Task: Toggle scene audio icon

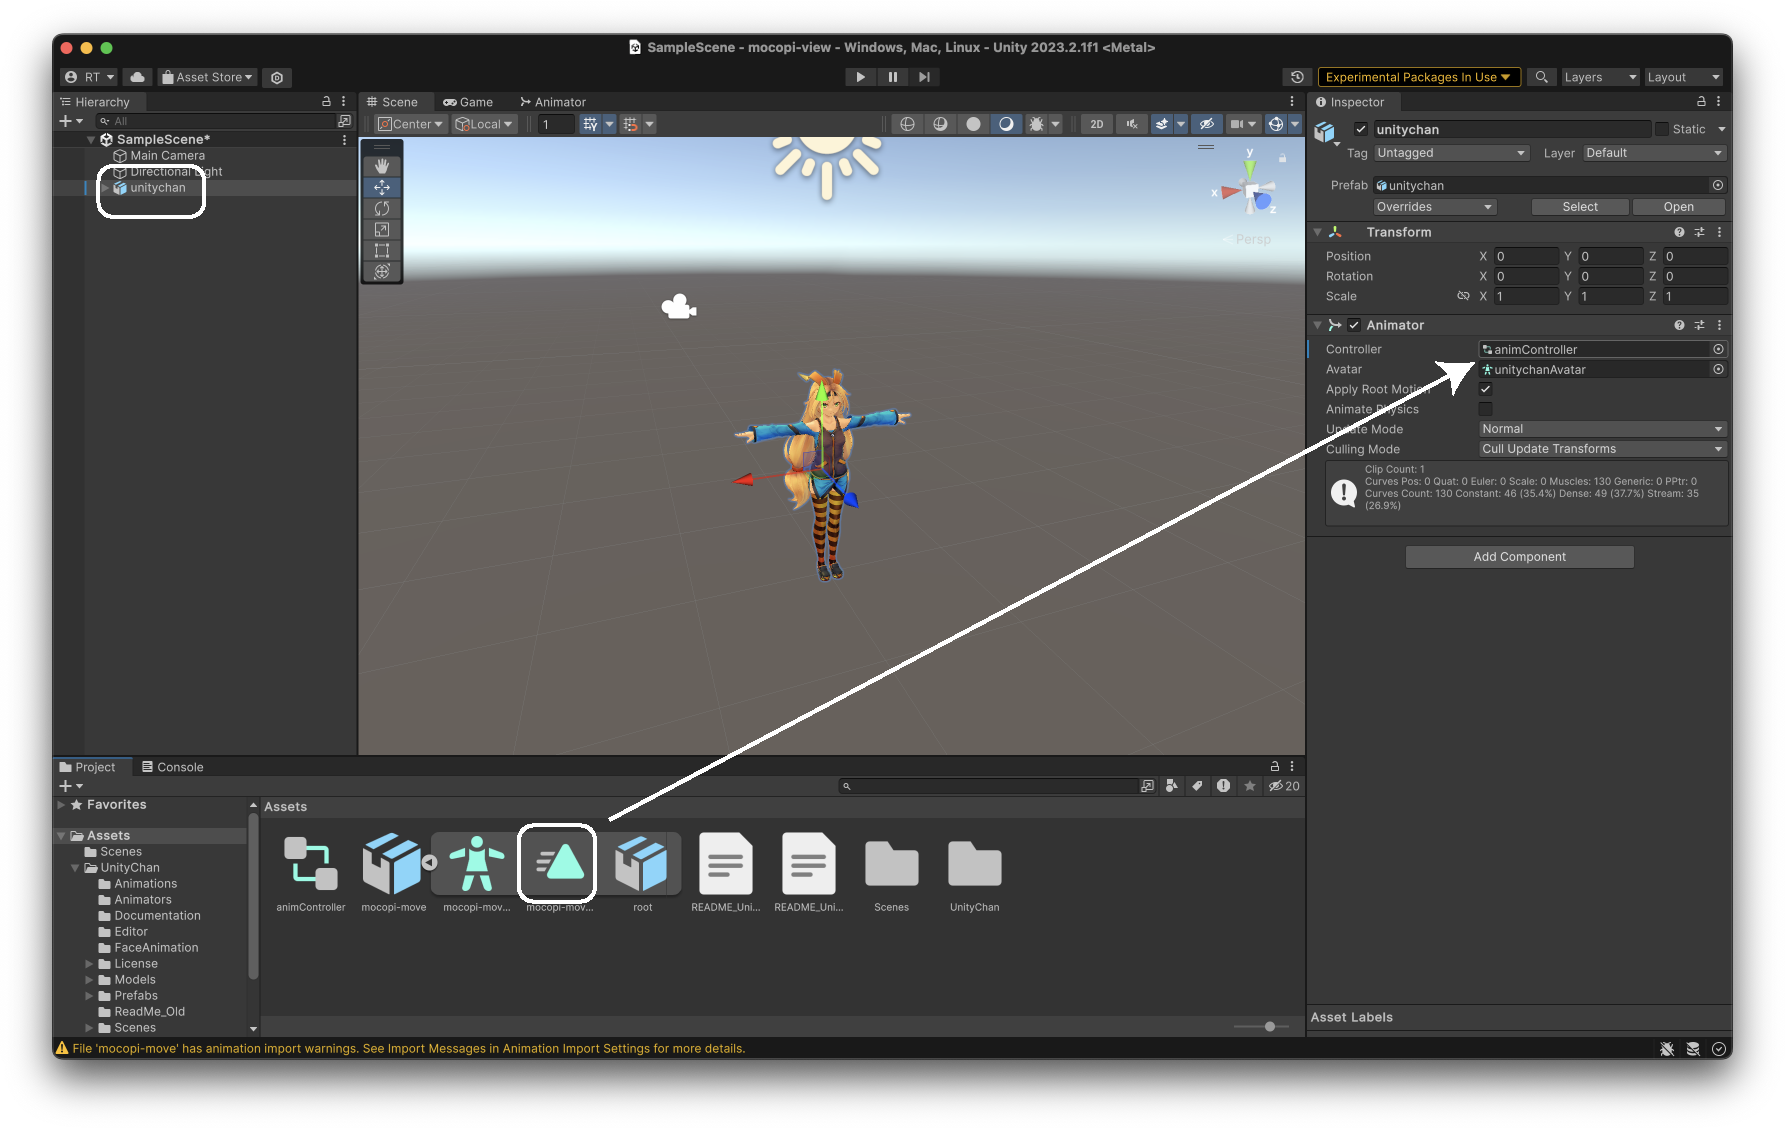Action: point(1132,124)
